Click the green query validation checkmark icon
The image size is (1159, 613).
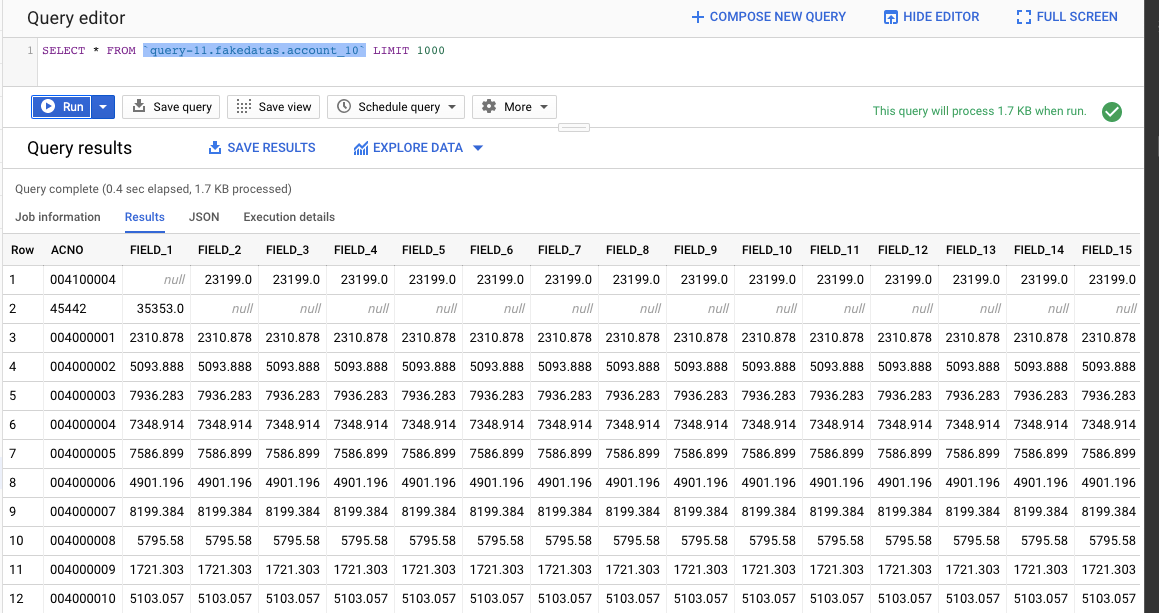(1111, 112)
